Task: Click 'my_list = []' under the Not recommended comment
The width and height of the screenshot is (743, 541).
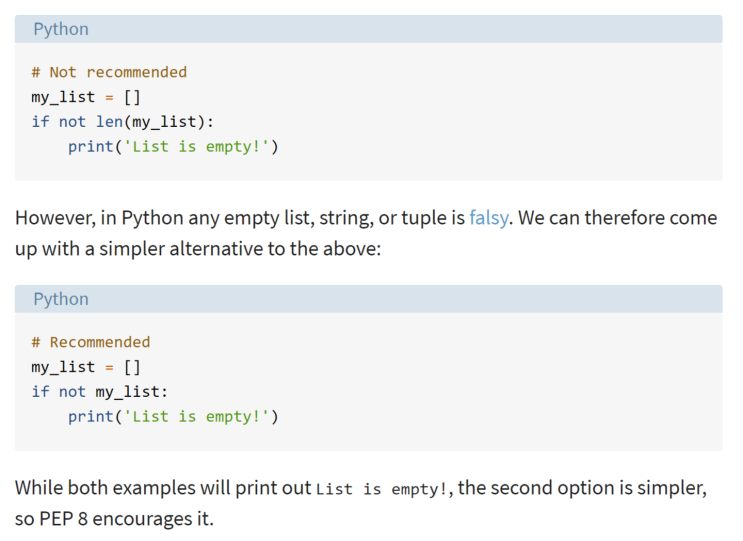Action: pyautogui.click(x=86, y=97)
